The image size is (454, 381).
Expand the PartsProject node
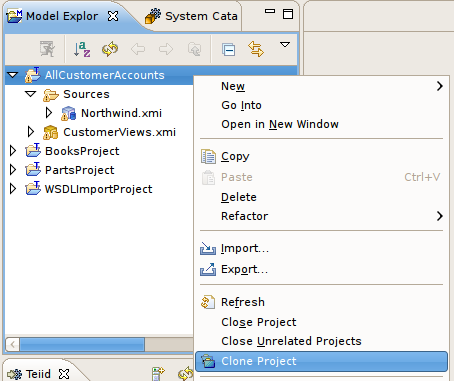[x=13, y=170]
